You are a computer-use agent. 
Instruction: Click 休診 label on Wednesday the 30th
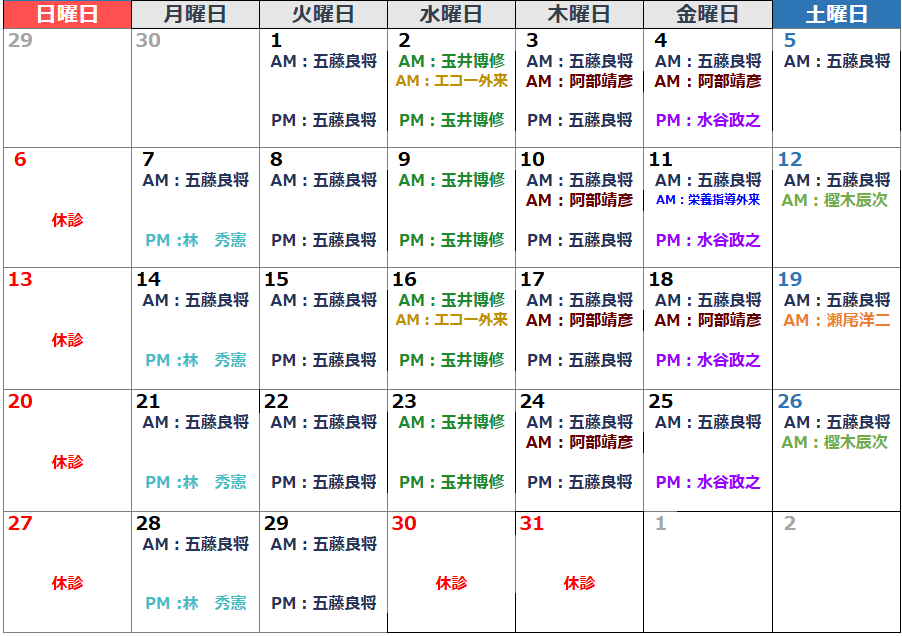pyautogui.click(x=452, y=583)
